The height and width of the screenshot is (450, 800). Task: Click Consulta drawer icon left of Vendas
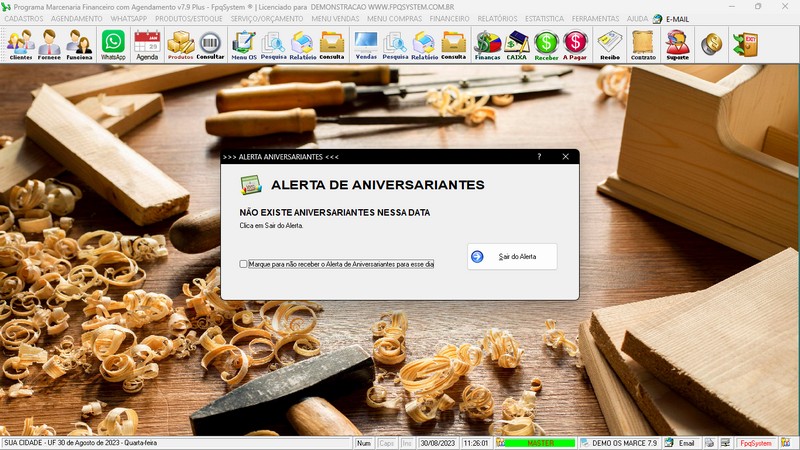coord(332,44)
